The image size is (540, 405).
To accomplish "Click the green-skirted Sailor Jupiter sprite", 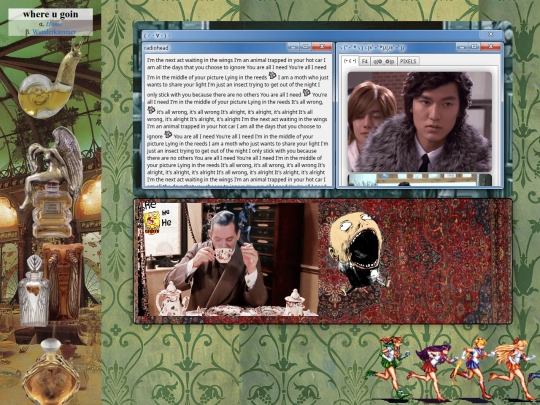I will pyautogui.click(x=388, y=368).
